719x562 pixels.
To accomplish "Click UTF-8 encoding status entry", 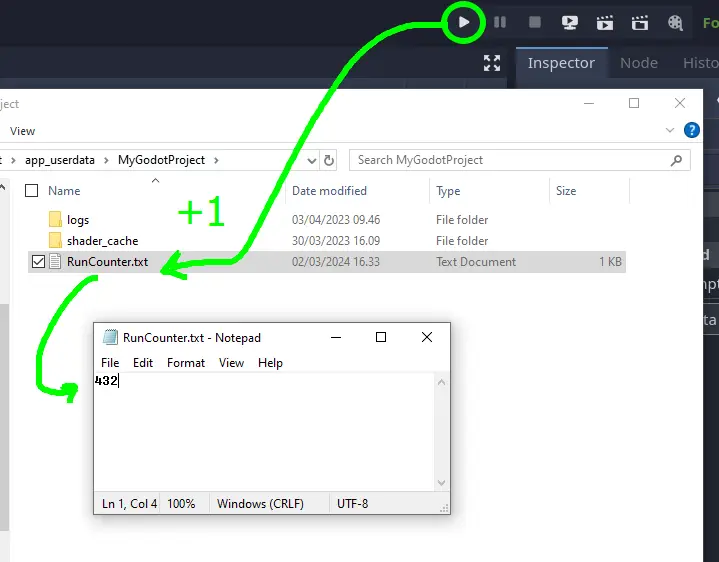I will point(353,504).
